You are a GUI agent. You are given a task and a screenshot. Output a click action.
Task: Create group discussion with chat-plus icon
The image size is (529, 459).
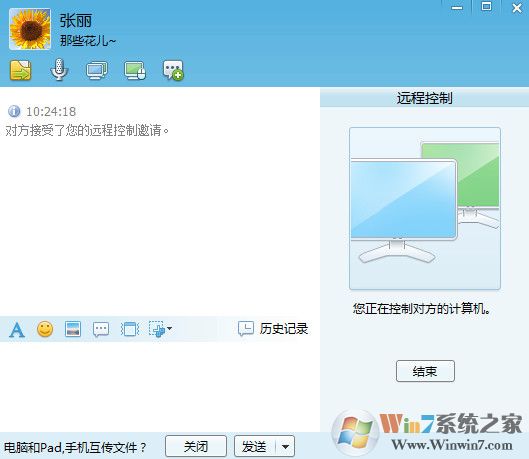click(173, 70)
